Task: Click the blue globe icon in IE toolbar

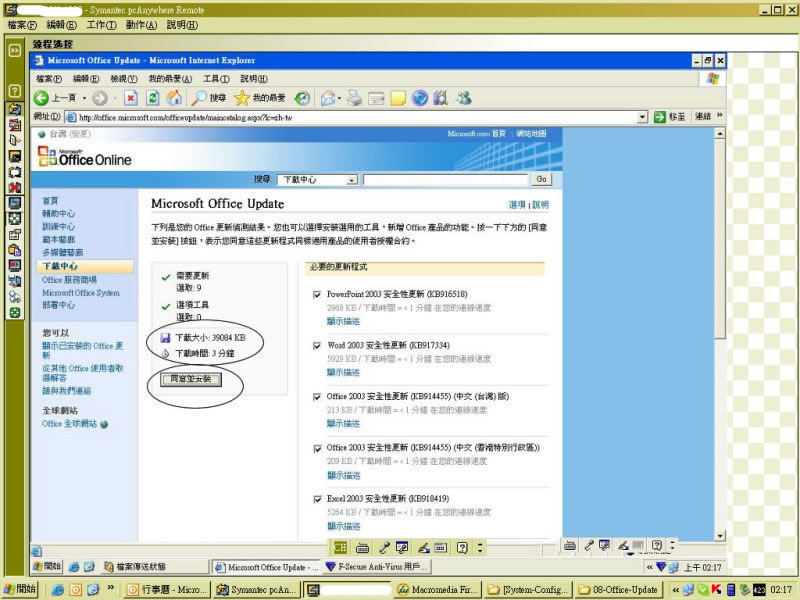Action: (x=419, y=98)
